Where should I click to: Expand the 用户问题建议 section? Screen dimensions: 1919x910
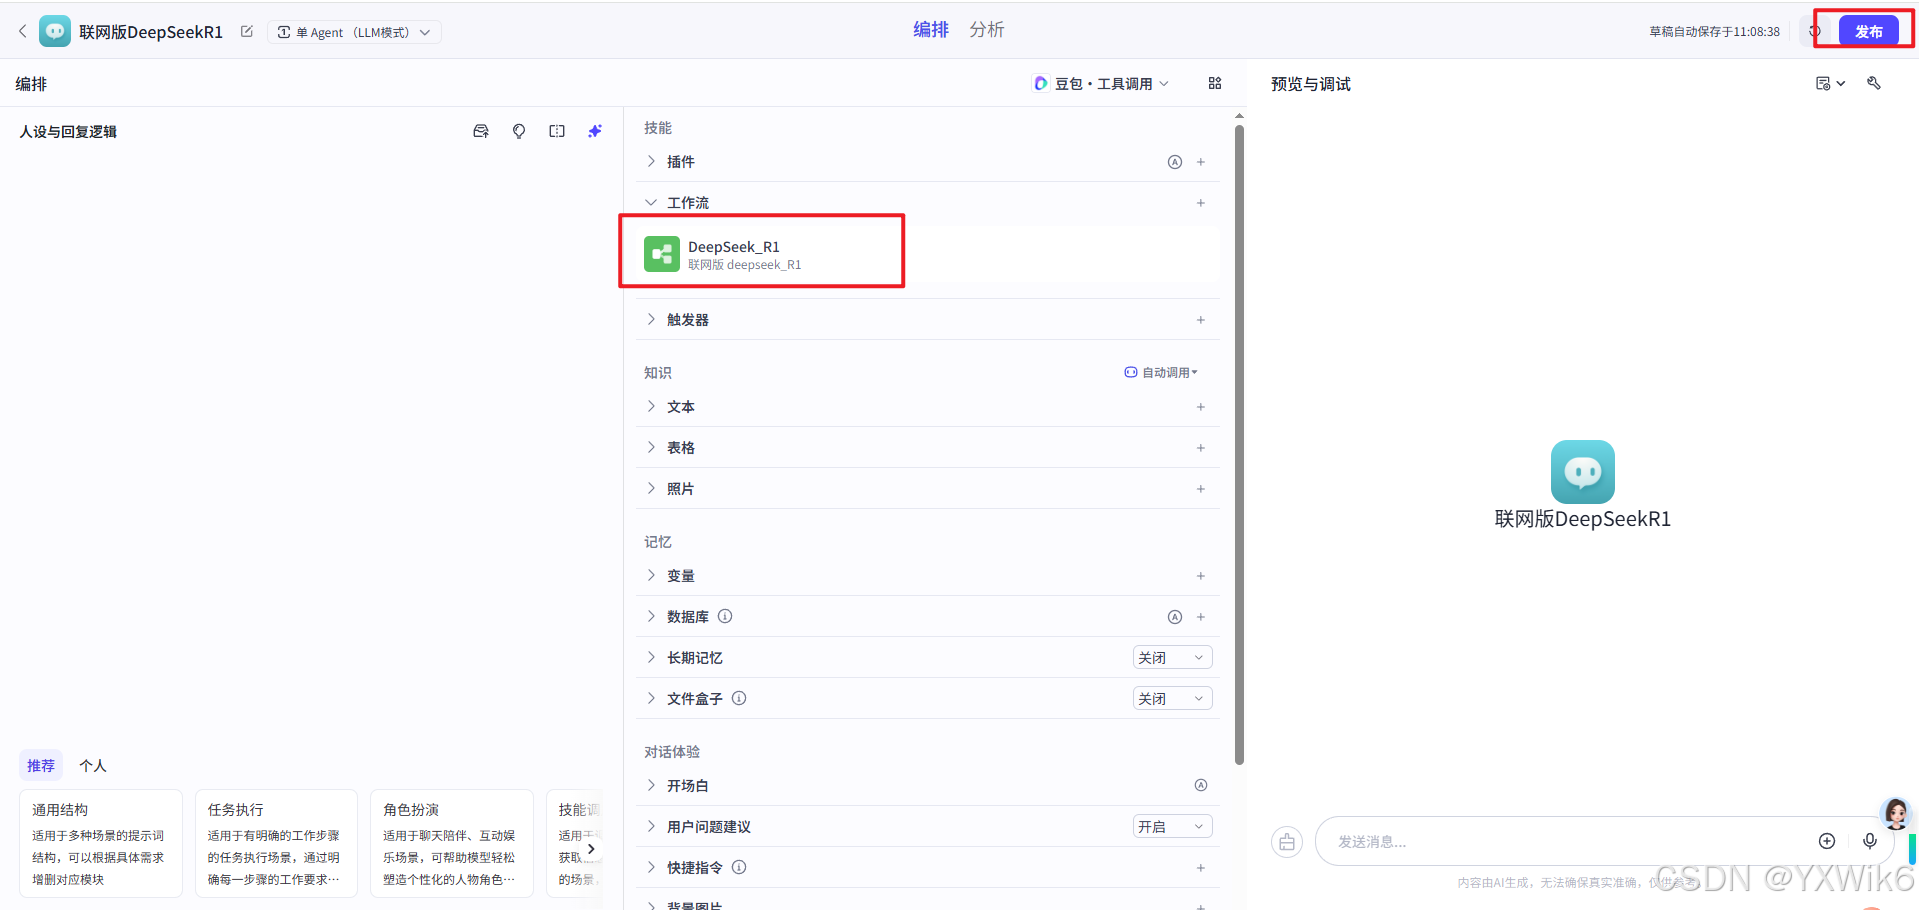pos(651,827)
